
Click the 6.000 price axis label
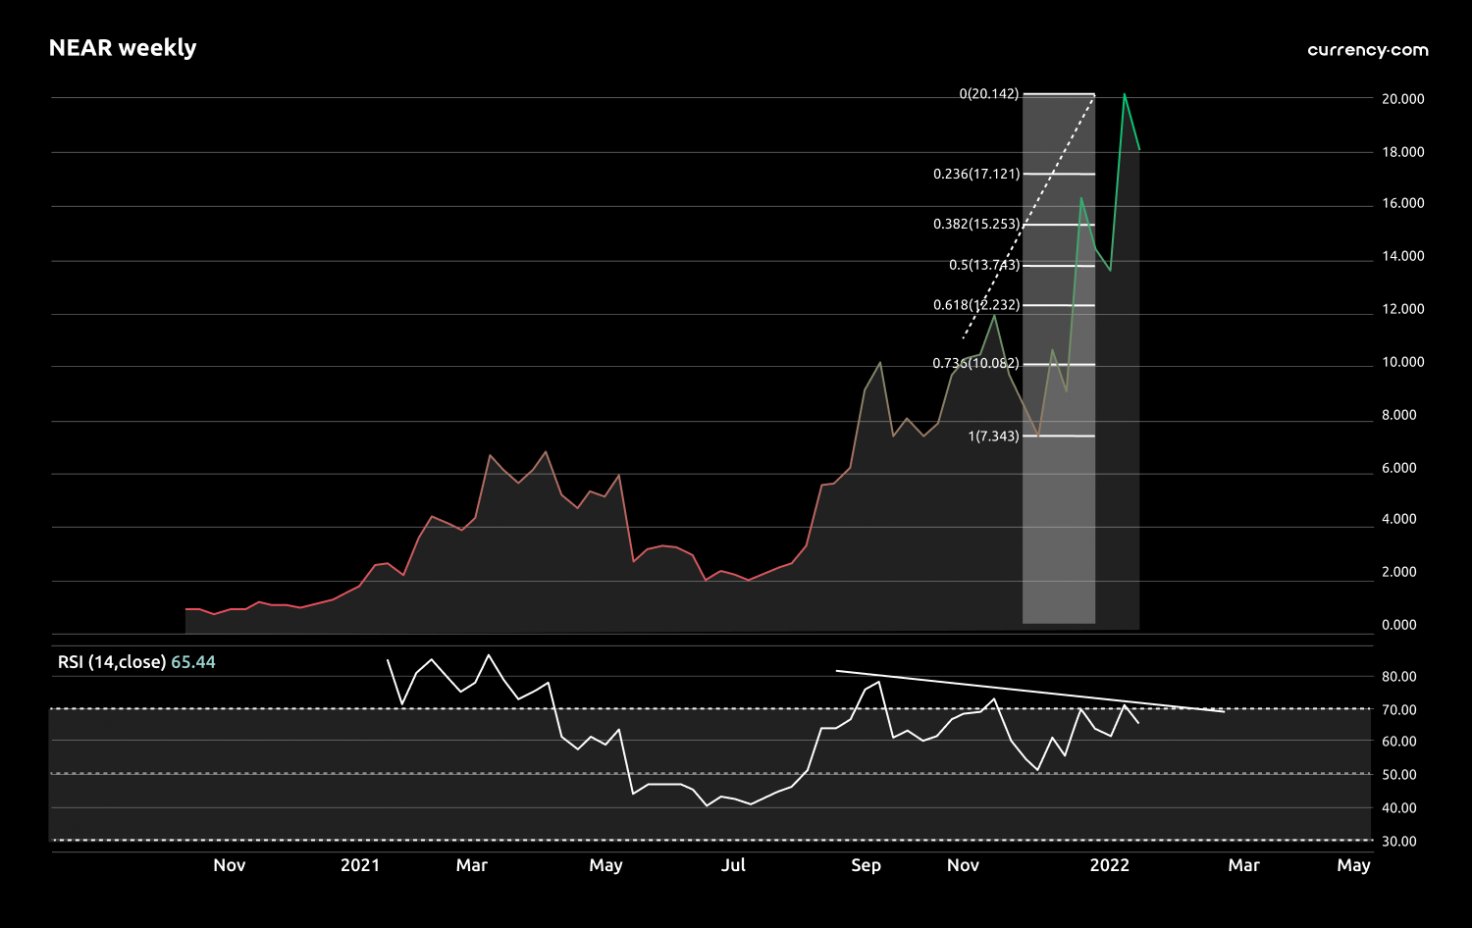pos(1399,468)
